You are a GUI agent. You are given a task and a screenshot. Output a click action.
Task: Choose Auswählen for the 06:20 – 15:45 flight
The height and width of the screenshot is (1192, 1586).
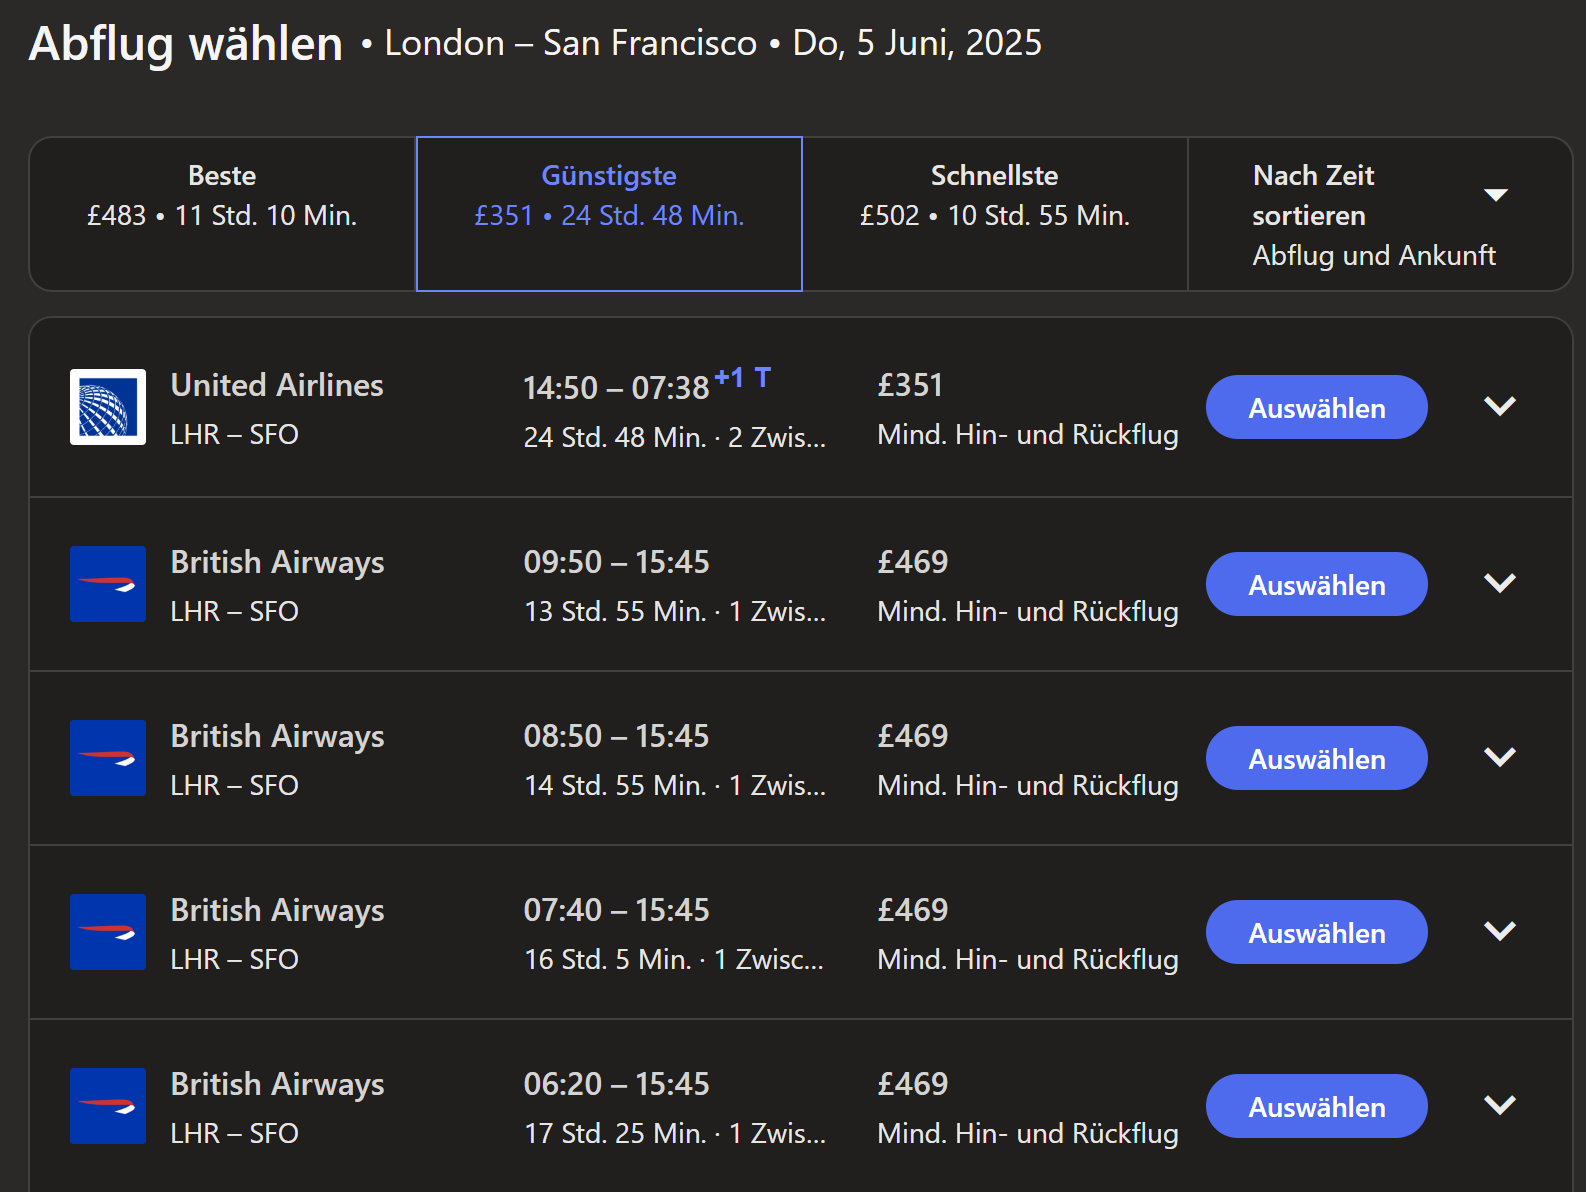(x=1317, y=1106)
